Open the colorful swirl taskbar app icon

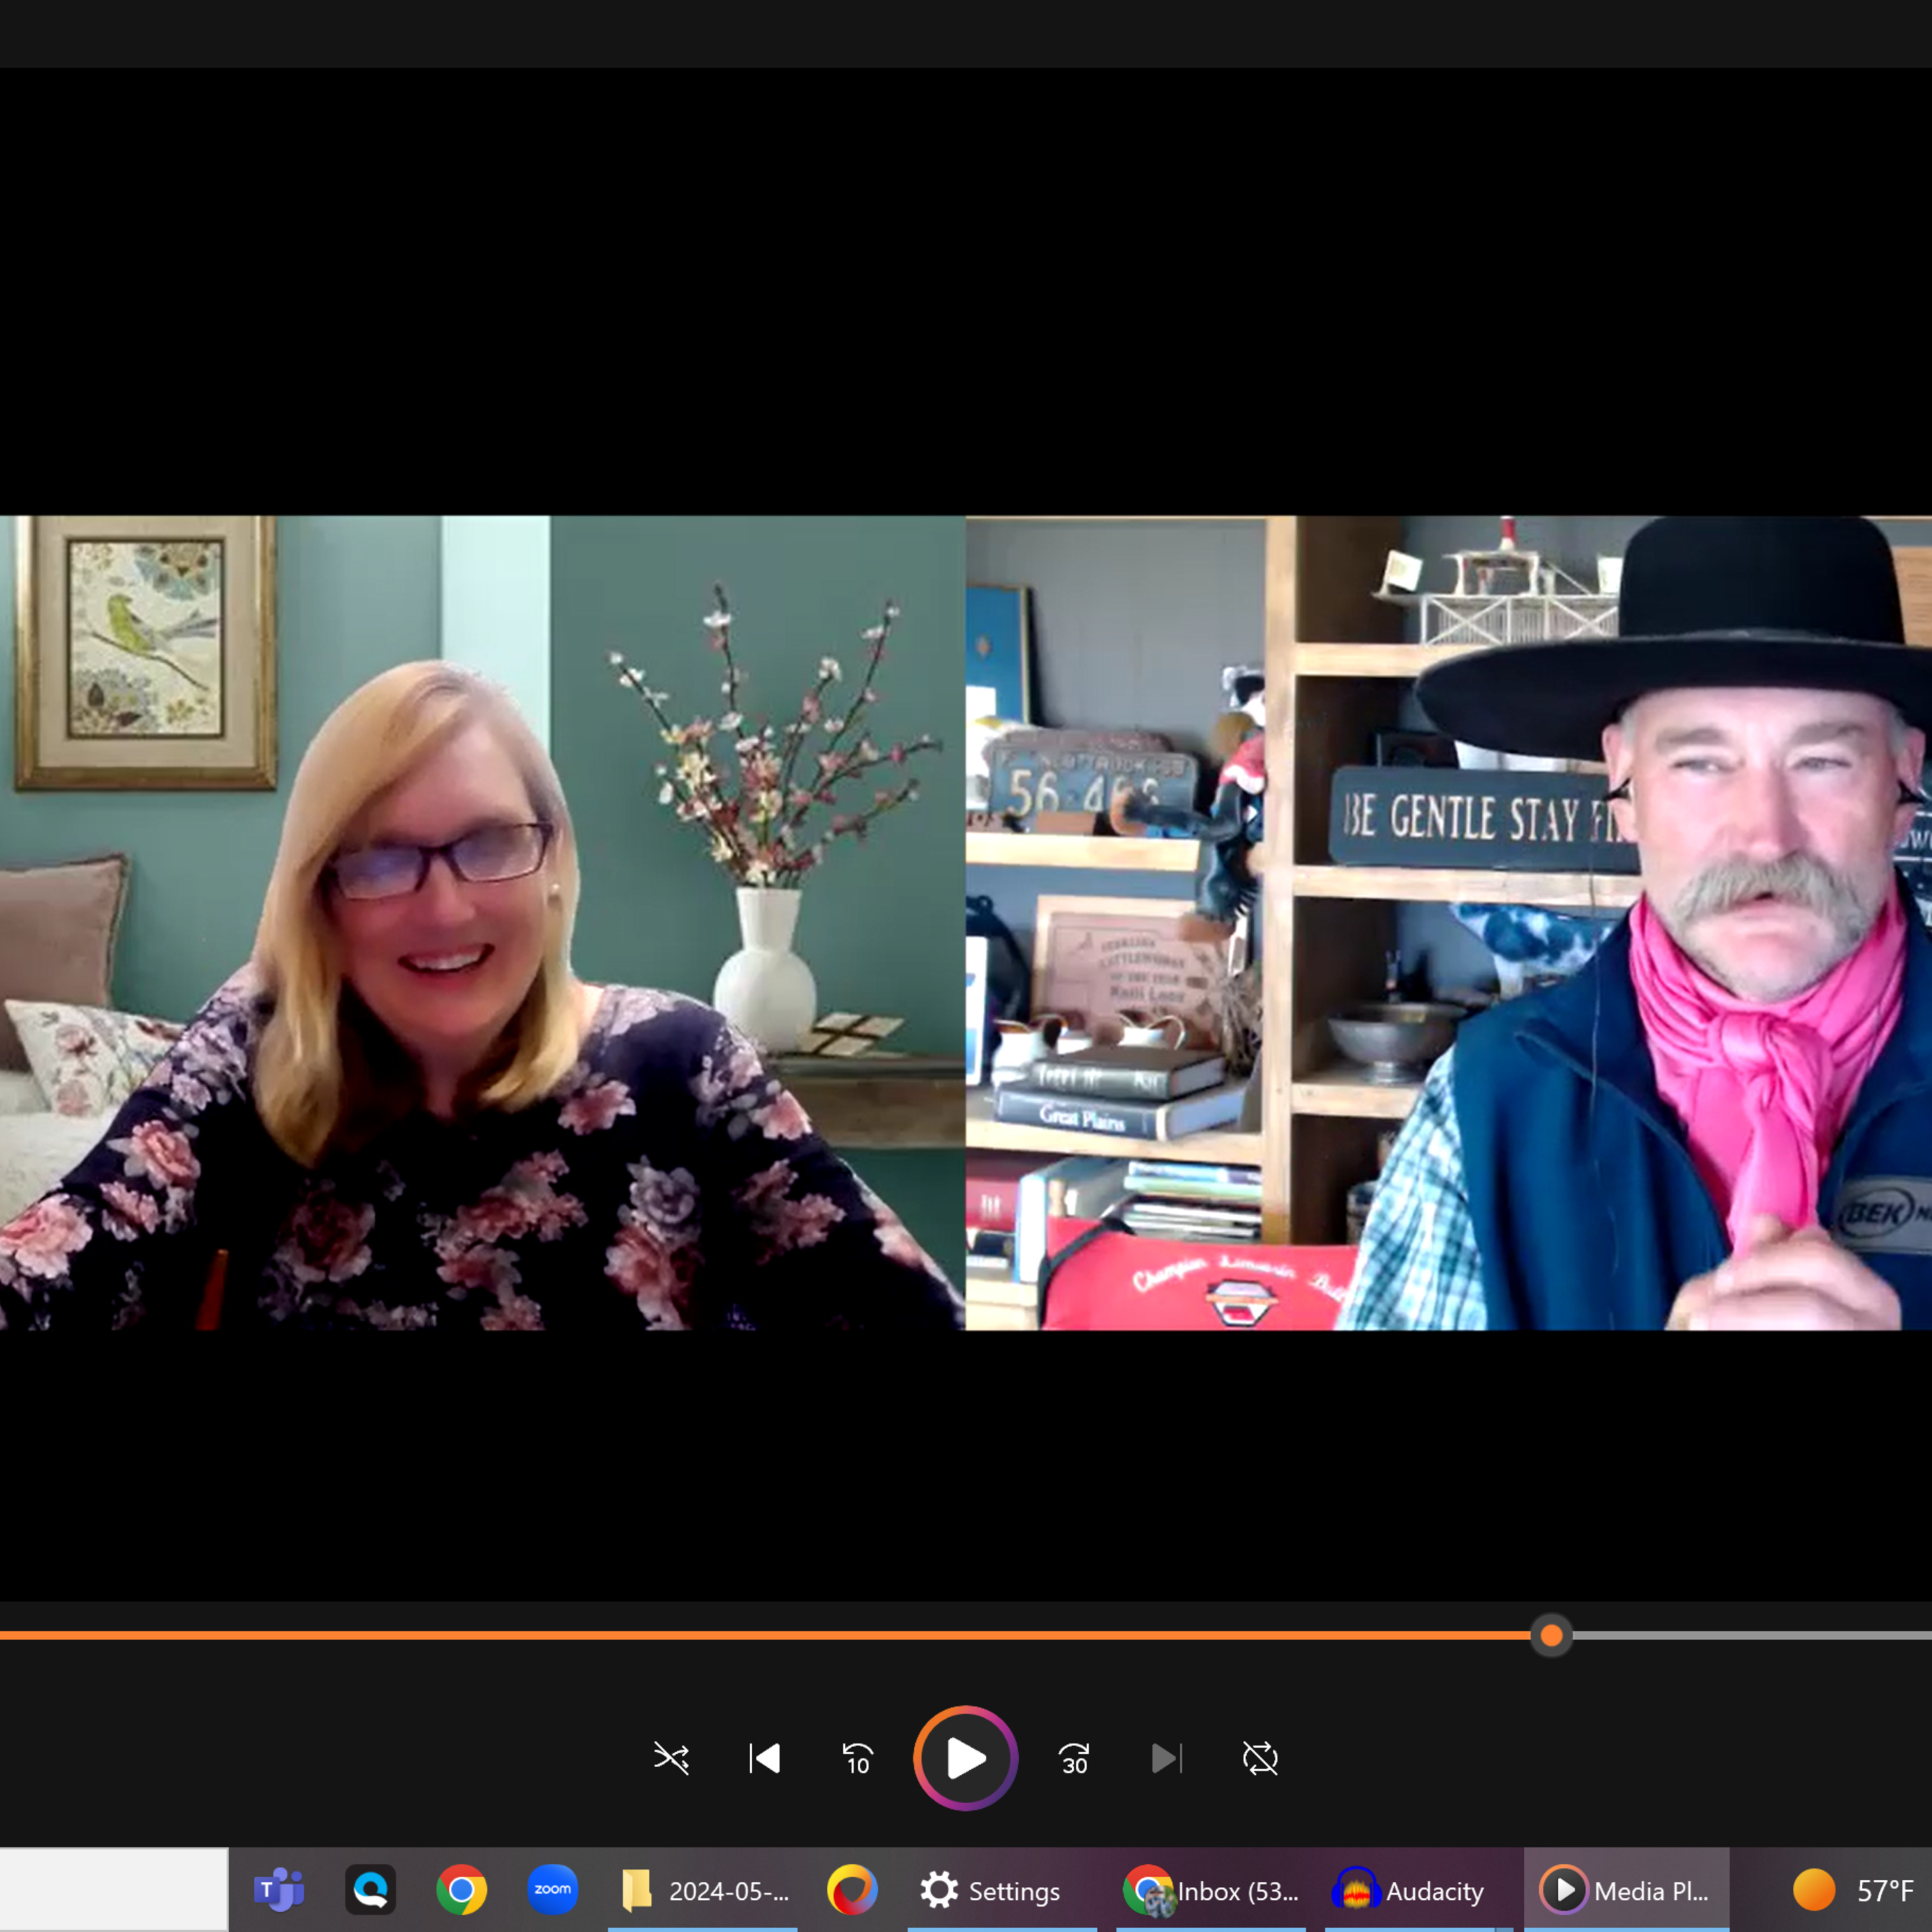(852, 1890)
